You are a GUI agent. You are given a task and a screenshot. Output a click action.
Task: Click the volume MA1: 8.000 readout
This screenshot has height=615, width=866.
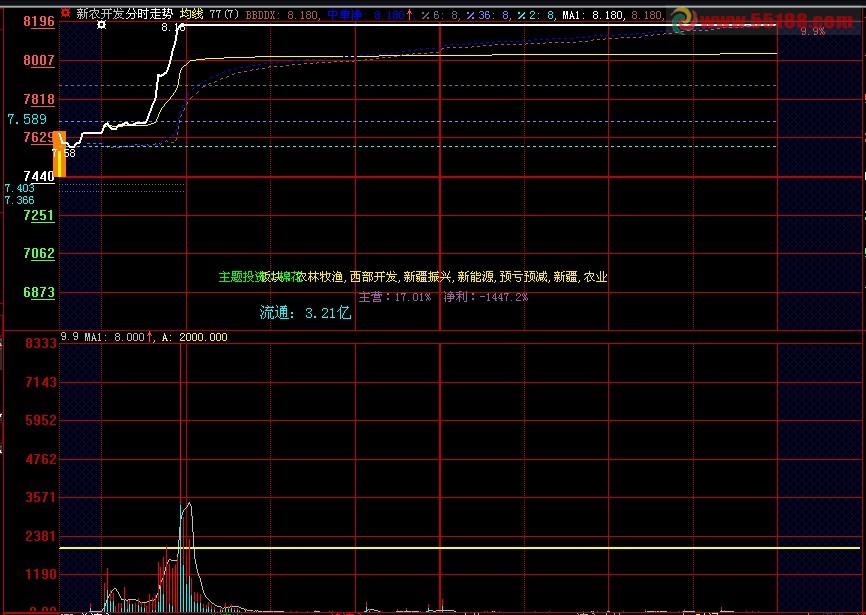[x=119, y=337]
